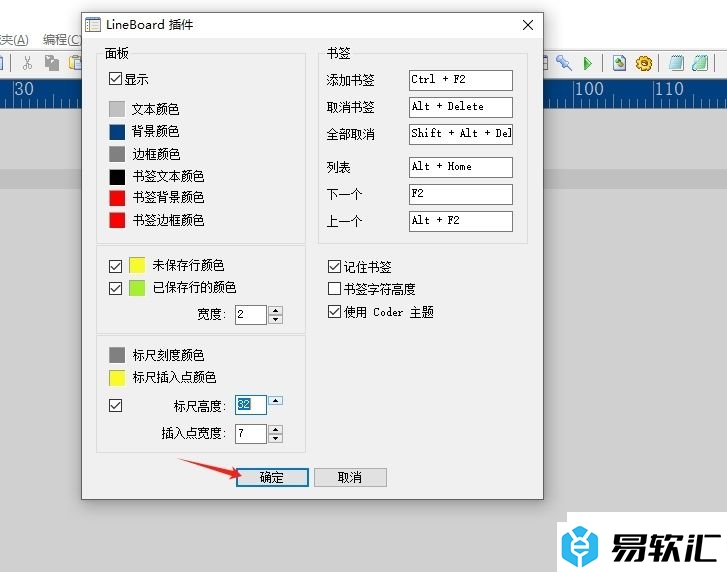
Task: Pick the 书签背景颜色 red swatch
Action: (117, 198)
